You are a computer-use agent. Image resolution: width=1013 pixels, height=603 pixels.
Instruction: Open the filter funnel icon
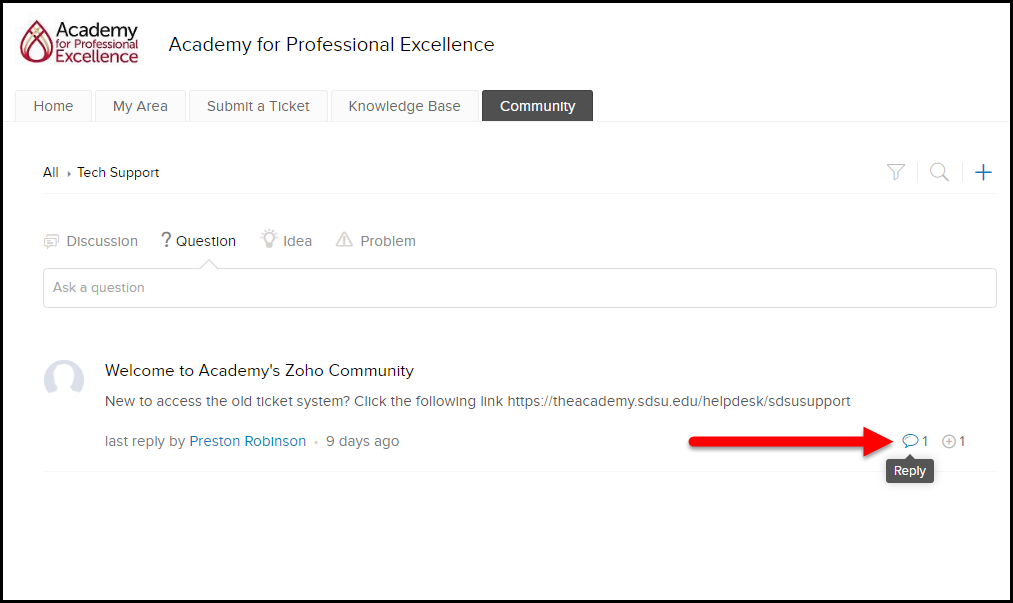pyautogui.click(x=895, y=172)
